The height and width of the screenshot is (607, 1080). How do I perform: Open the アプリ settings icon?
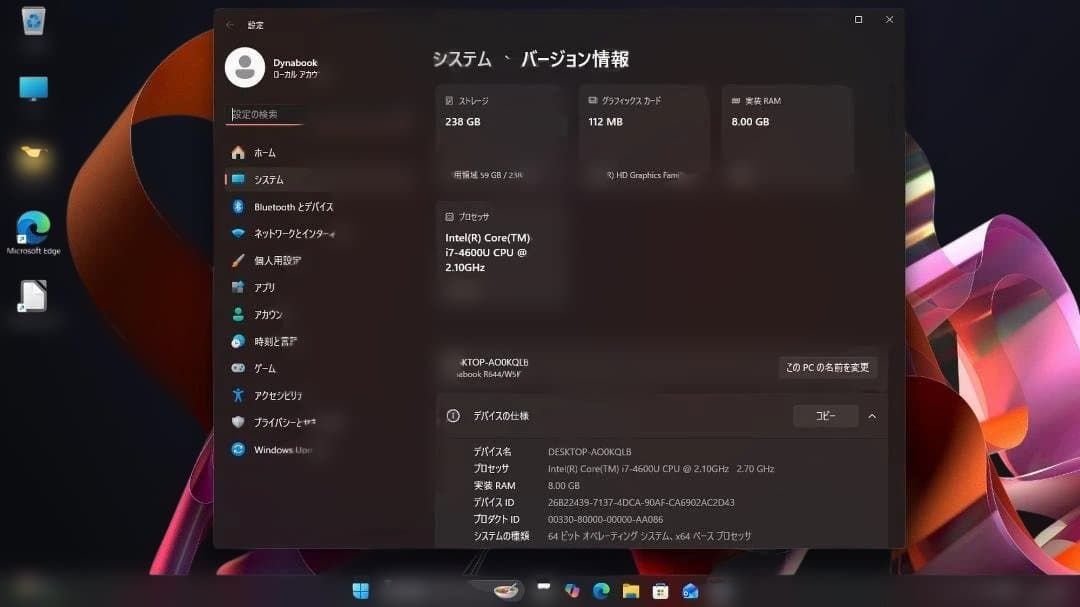coord(240,287)
